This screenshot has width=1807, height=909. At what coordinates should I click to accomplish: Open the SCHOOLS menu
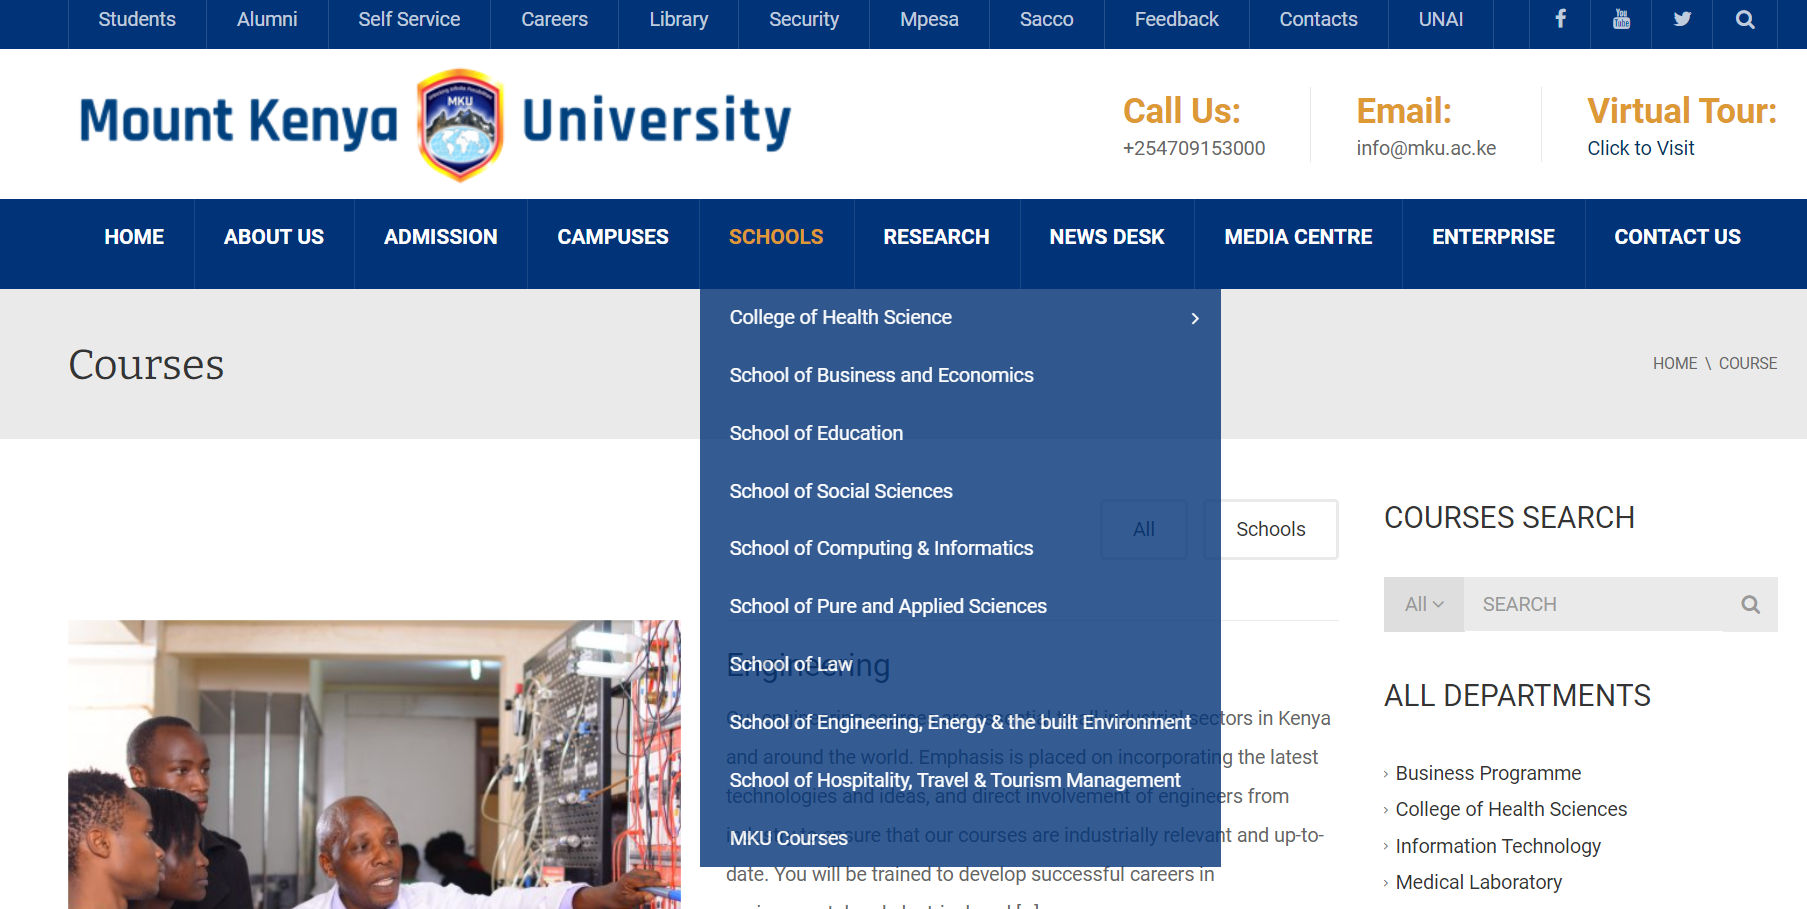(776, 237)
